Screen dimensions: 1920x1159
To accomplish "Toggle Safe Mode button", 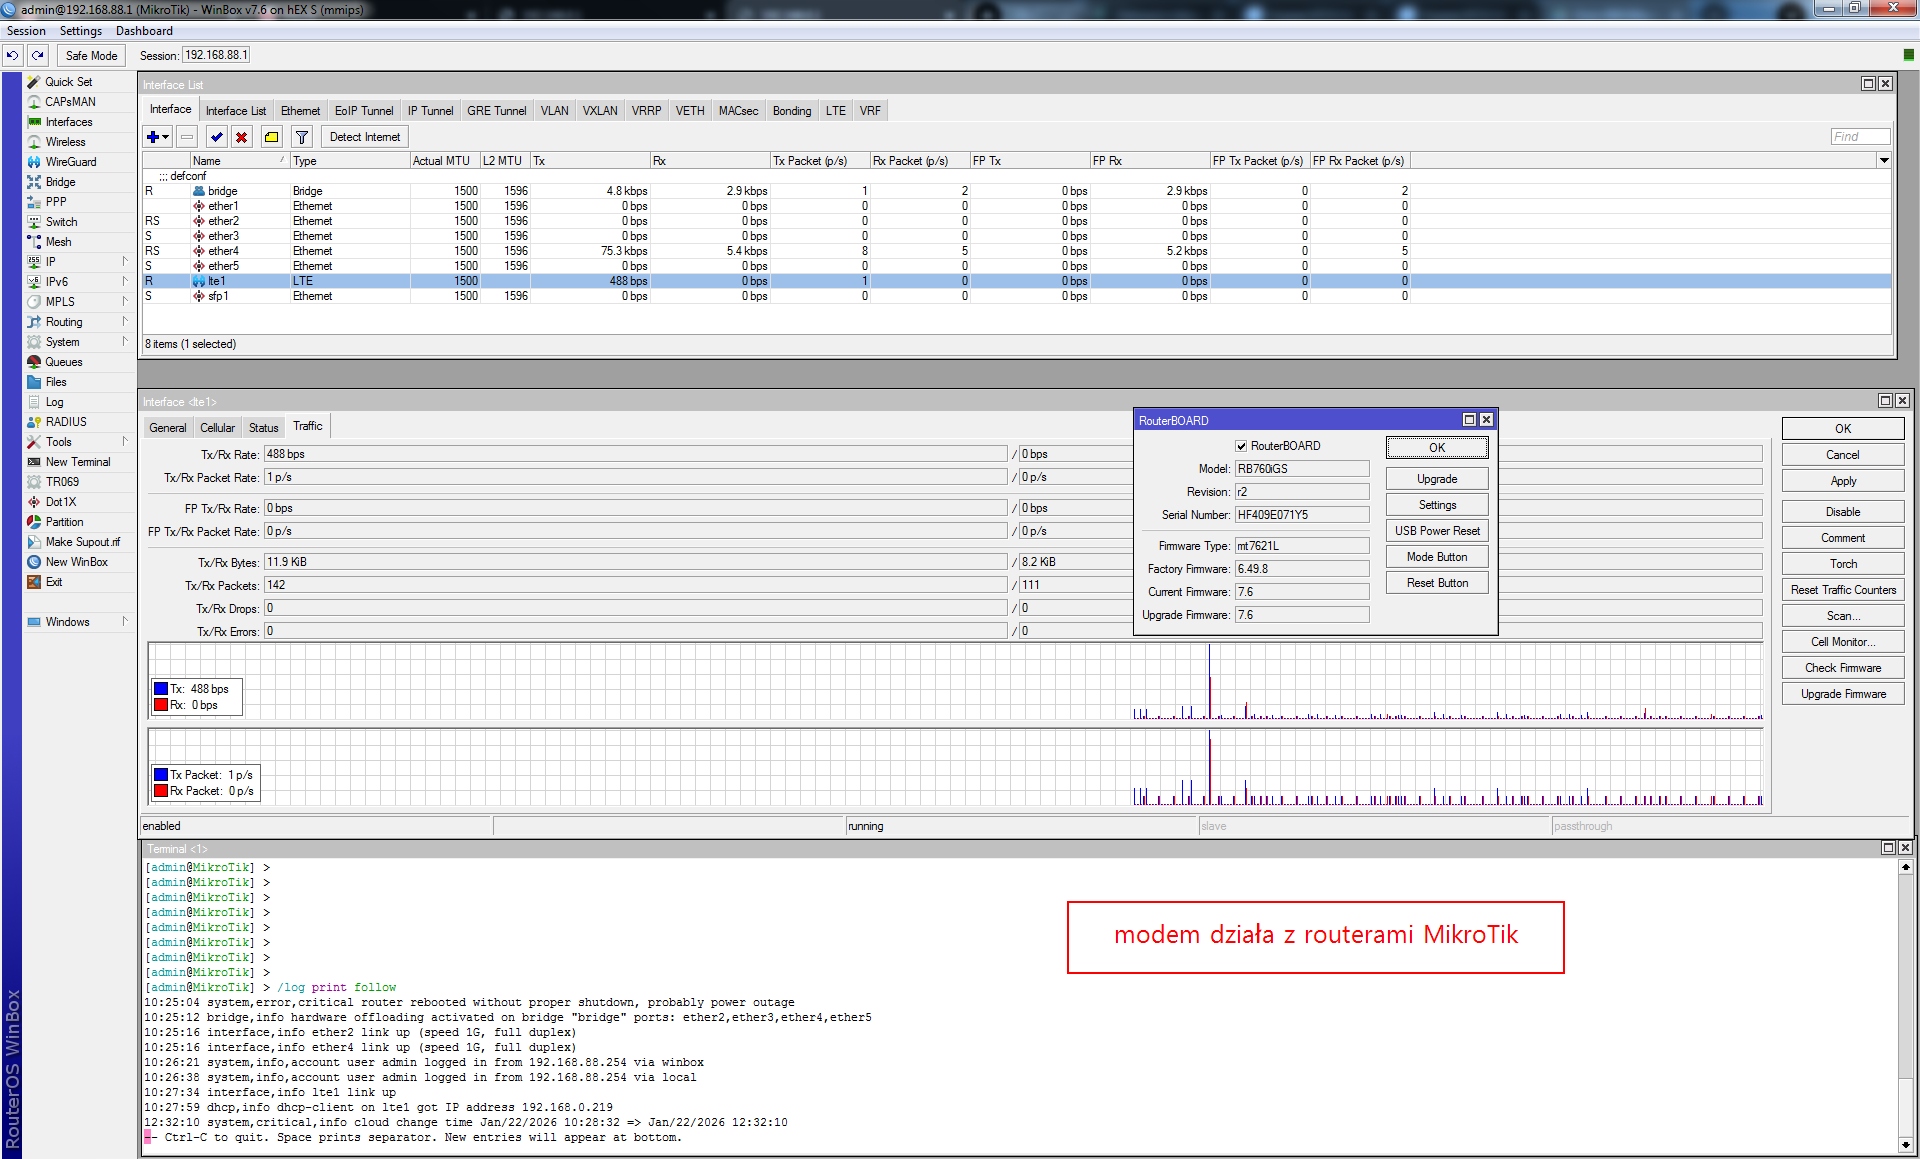I will coord(91,55).
